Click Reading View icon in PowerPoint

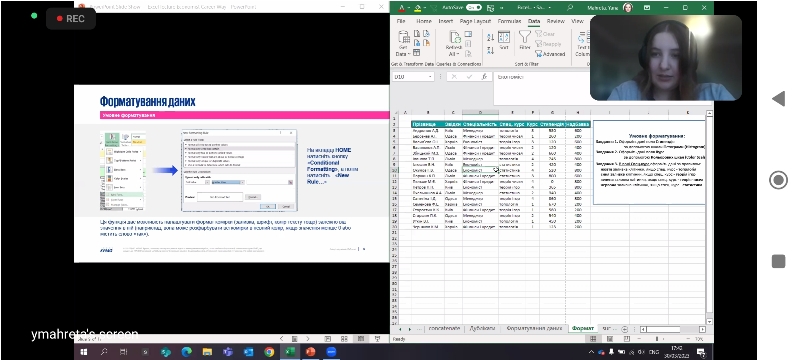tap(361, 339)
